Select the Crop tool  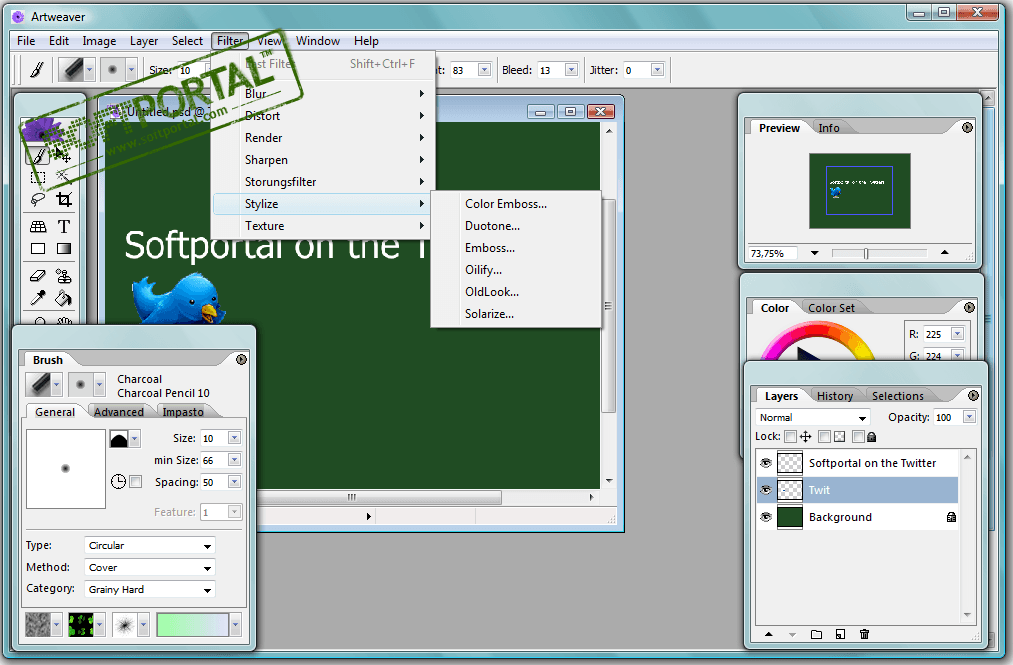pos(64,199)
